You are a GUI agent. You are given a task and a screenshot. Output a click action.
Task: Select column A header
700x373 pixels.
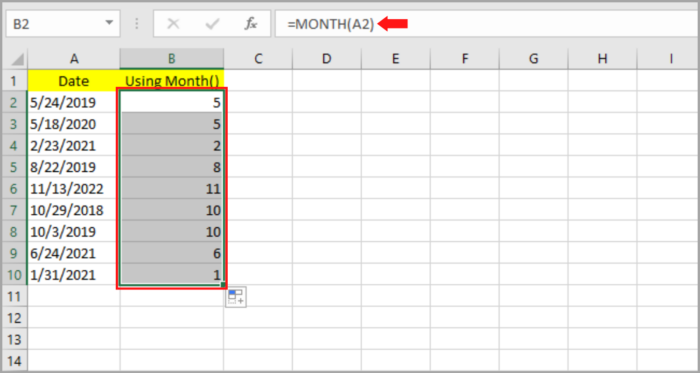(74, 59)
